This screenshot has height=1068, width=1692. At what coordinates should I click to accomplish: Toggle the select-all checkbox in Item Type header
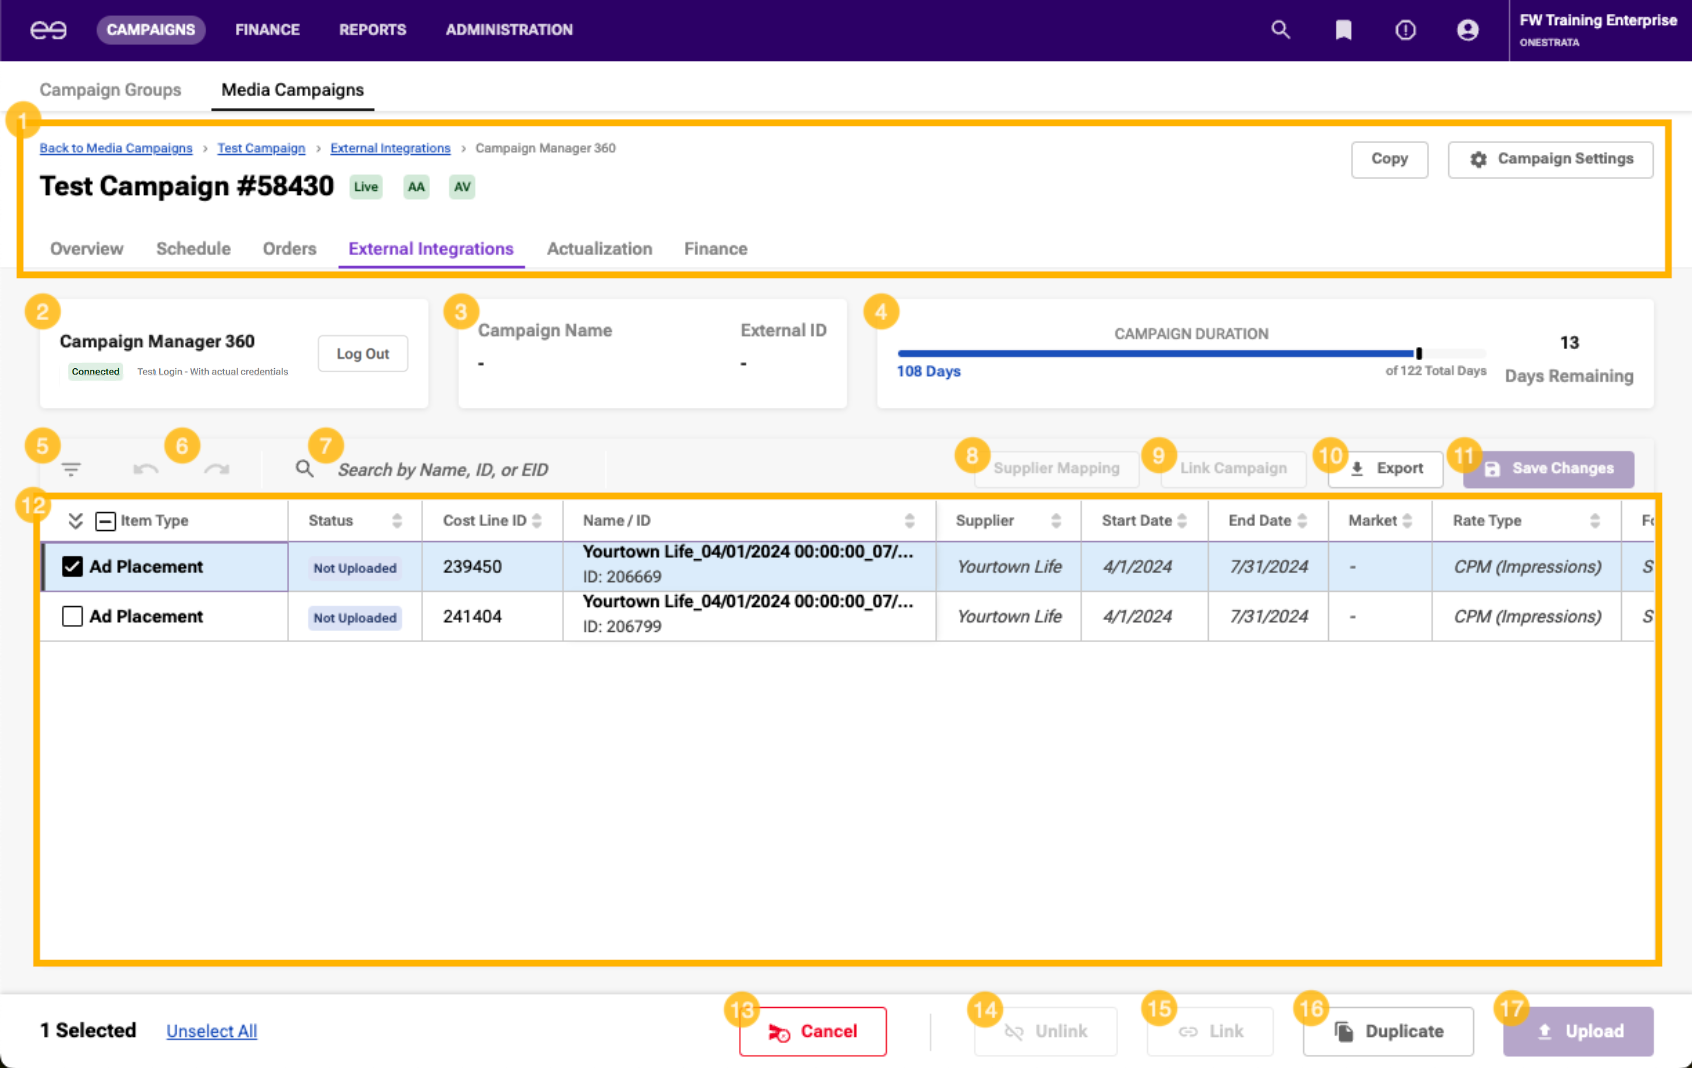pyautogui.click(x=105, y=521)
